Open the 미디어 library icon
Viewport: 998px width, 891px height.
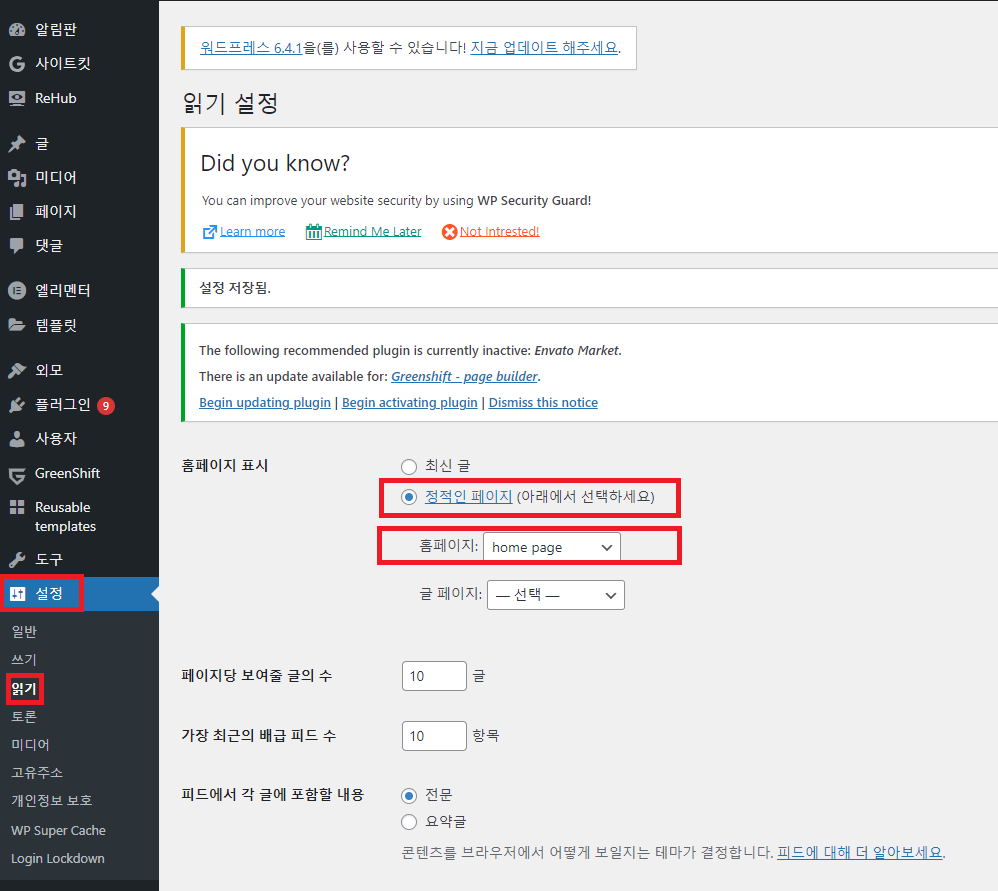click(x=17, y=177)
